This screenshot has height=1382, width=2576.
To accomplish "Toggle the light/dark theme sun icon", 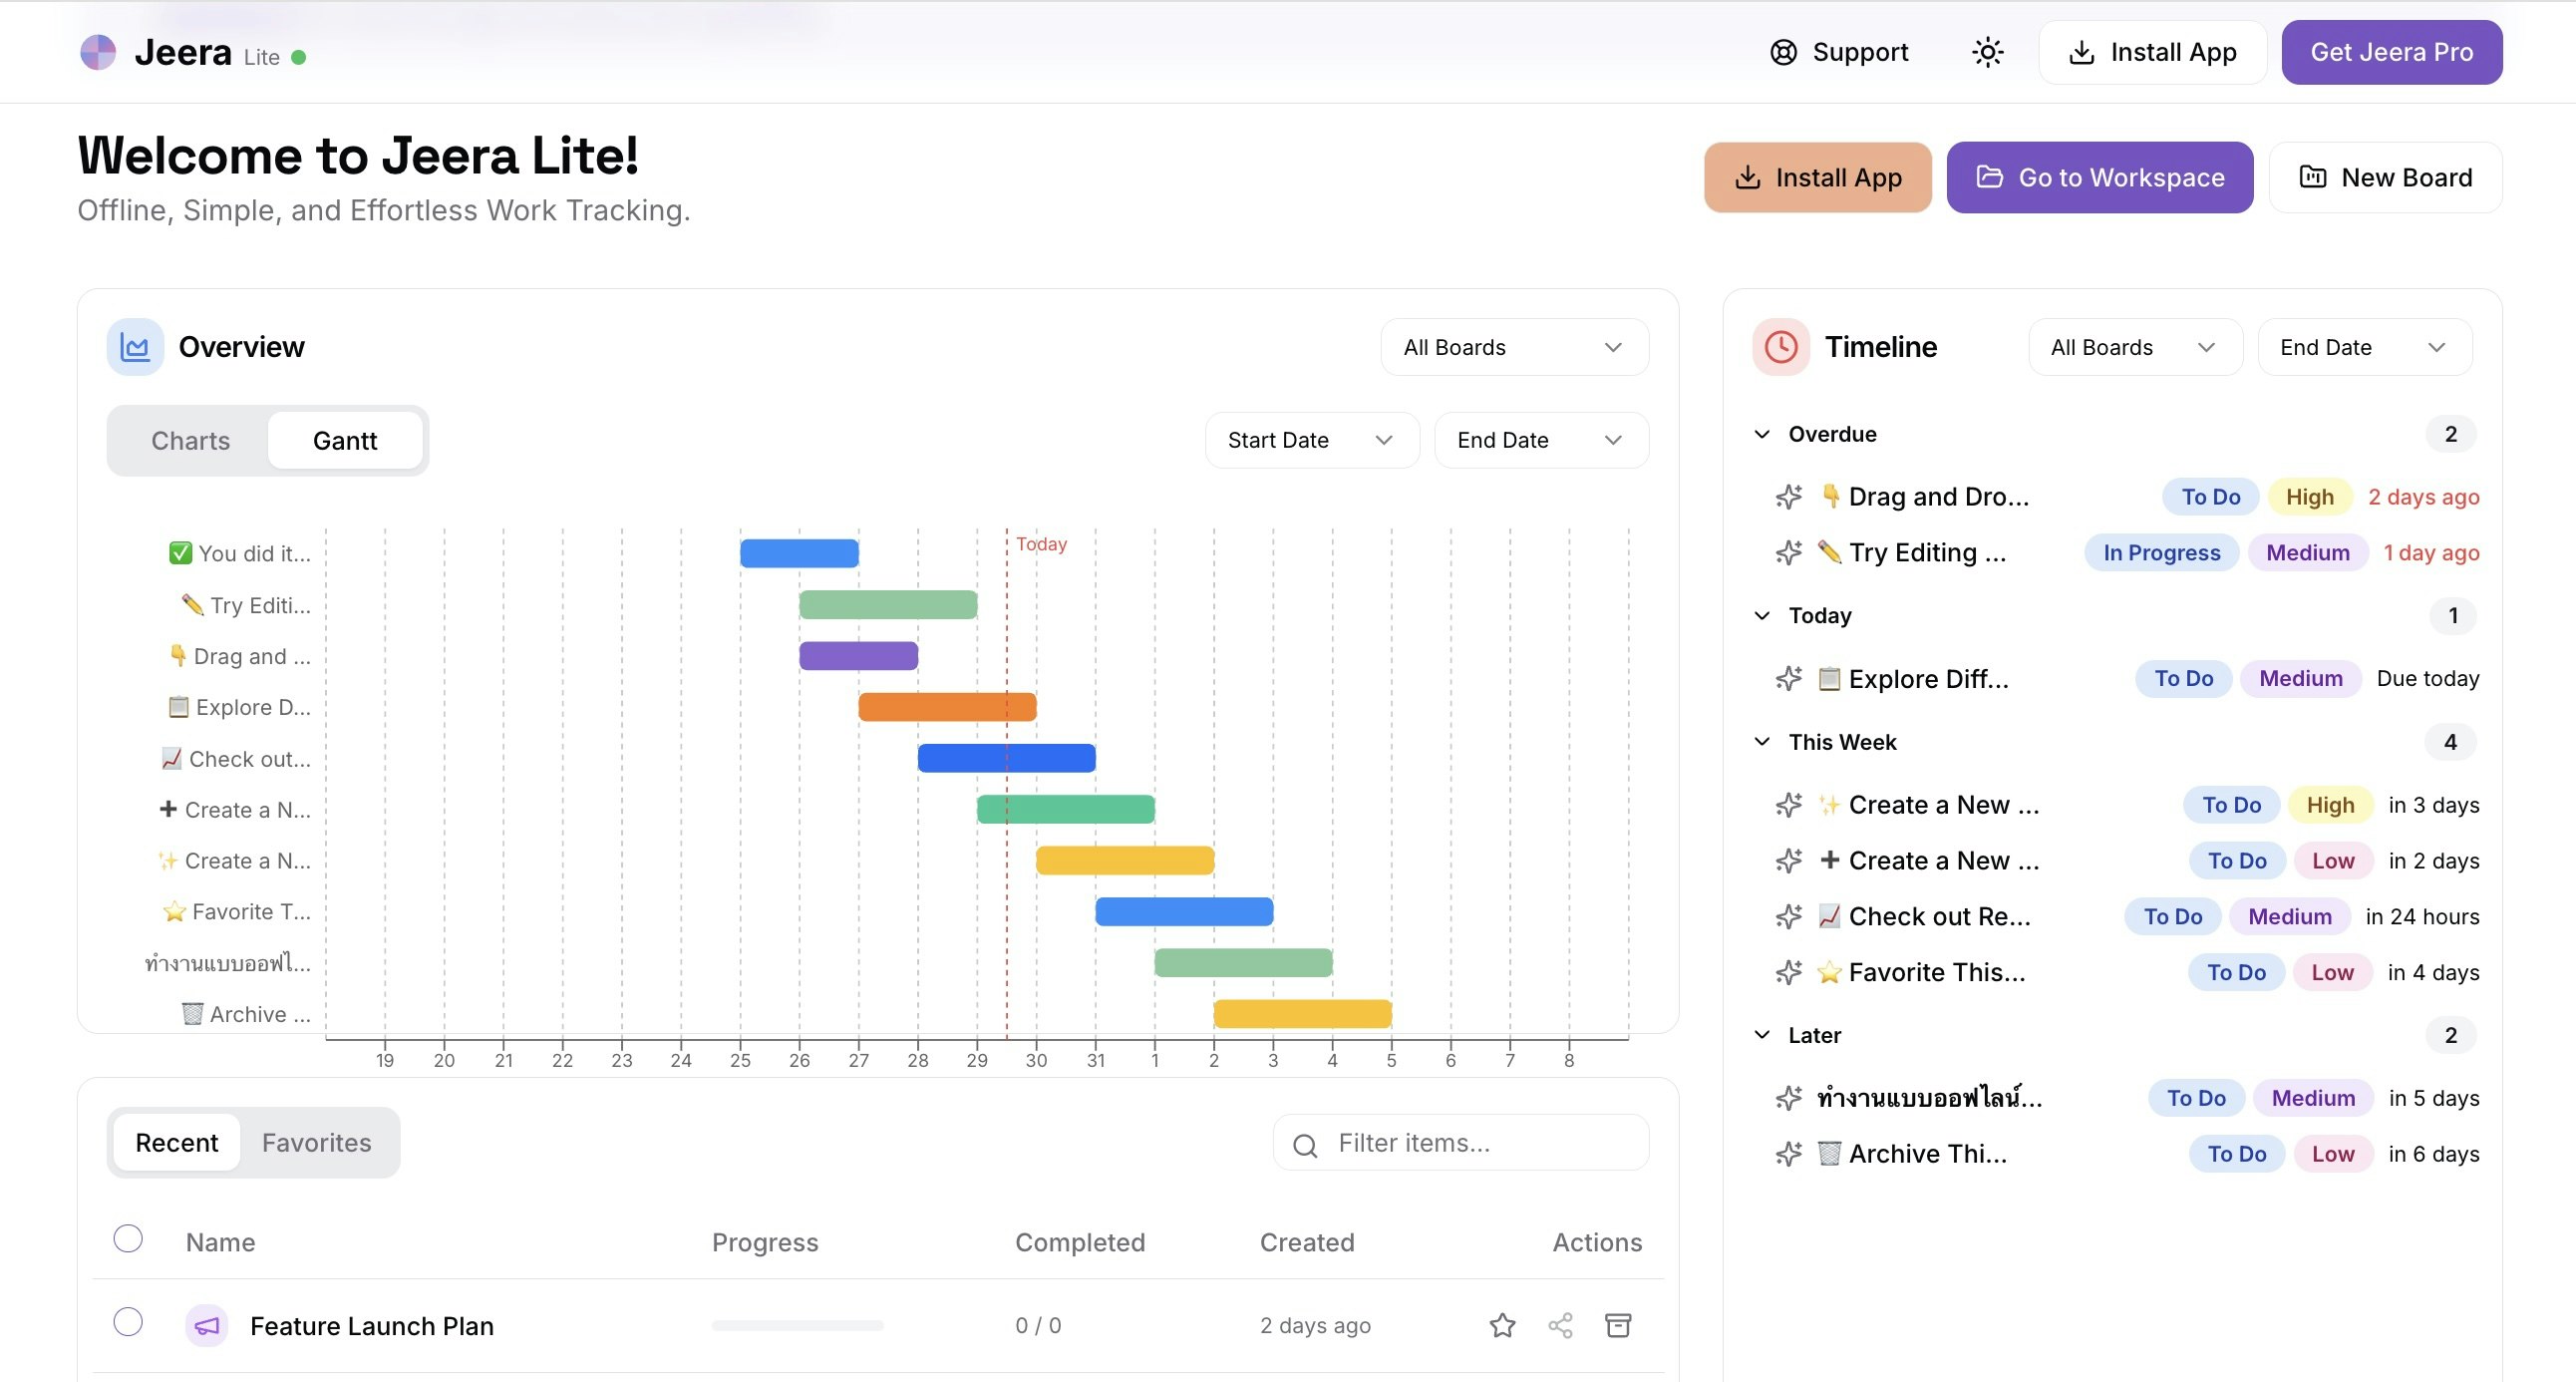I will pos(1986,51).
